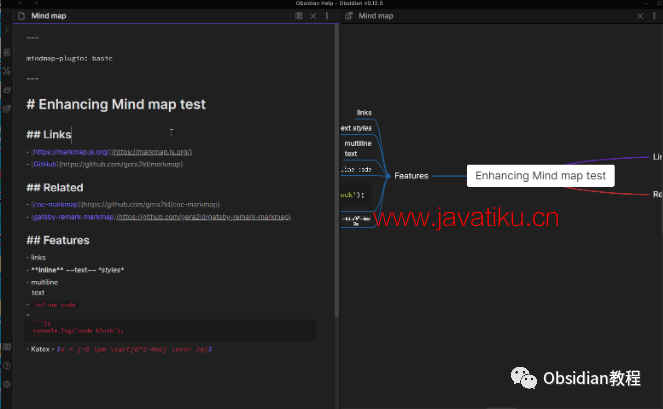663x409 pixels.
Task: Click the inline text styles list line
Action: coord(75,270)
